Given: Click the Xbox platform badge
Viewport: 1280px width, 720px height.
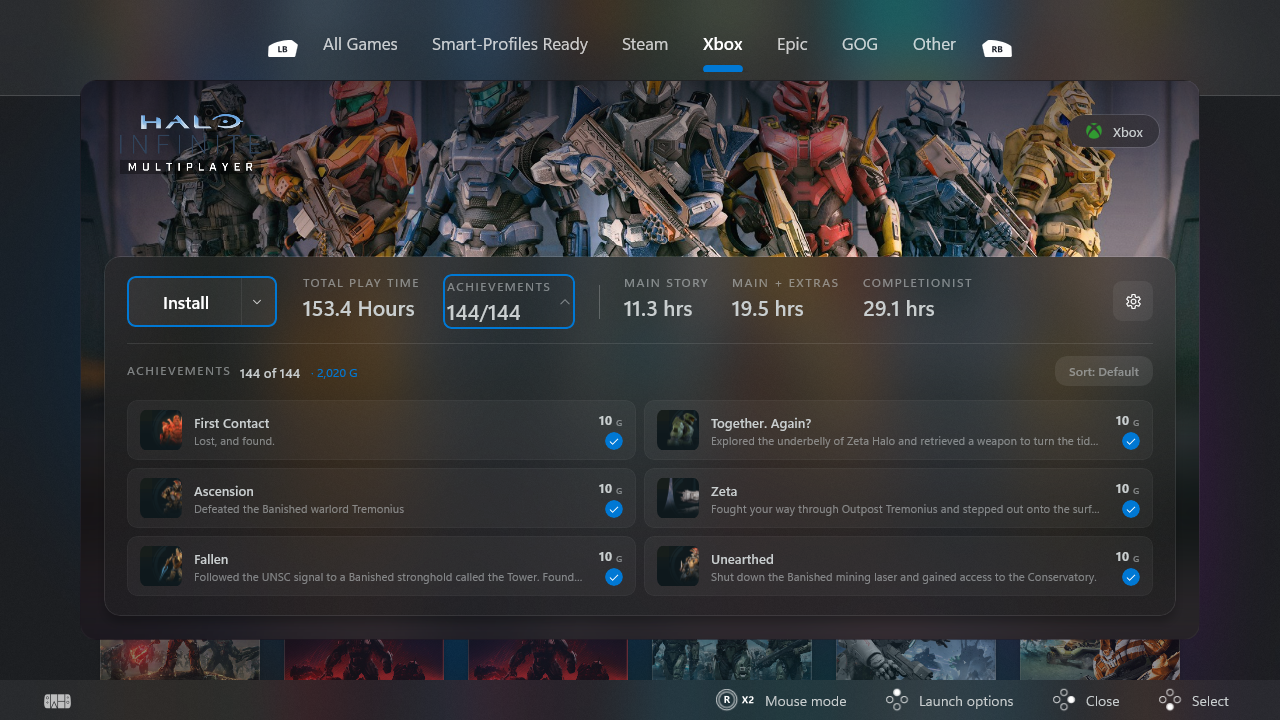Looking at the screenshot, I should [x=1113, y=132].
